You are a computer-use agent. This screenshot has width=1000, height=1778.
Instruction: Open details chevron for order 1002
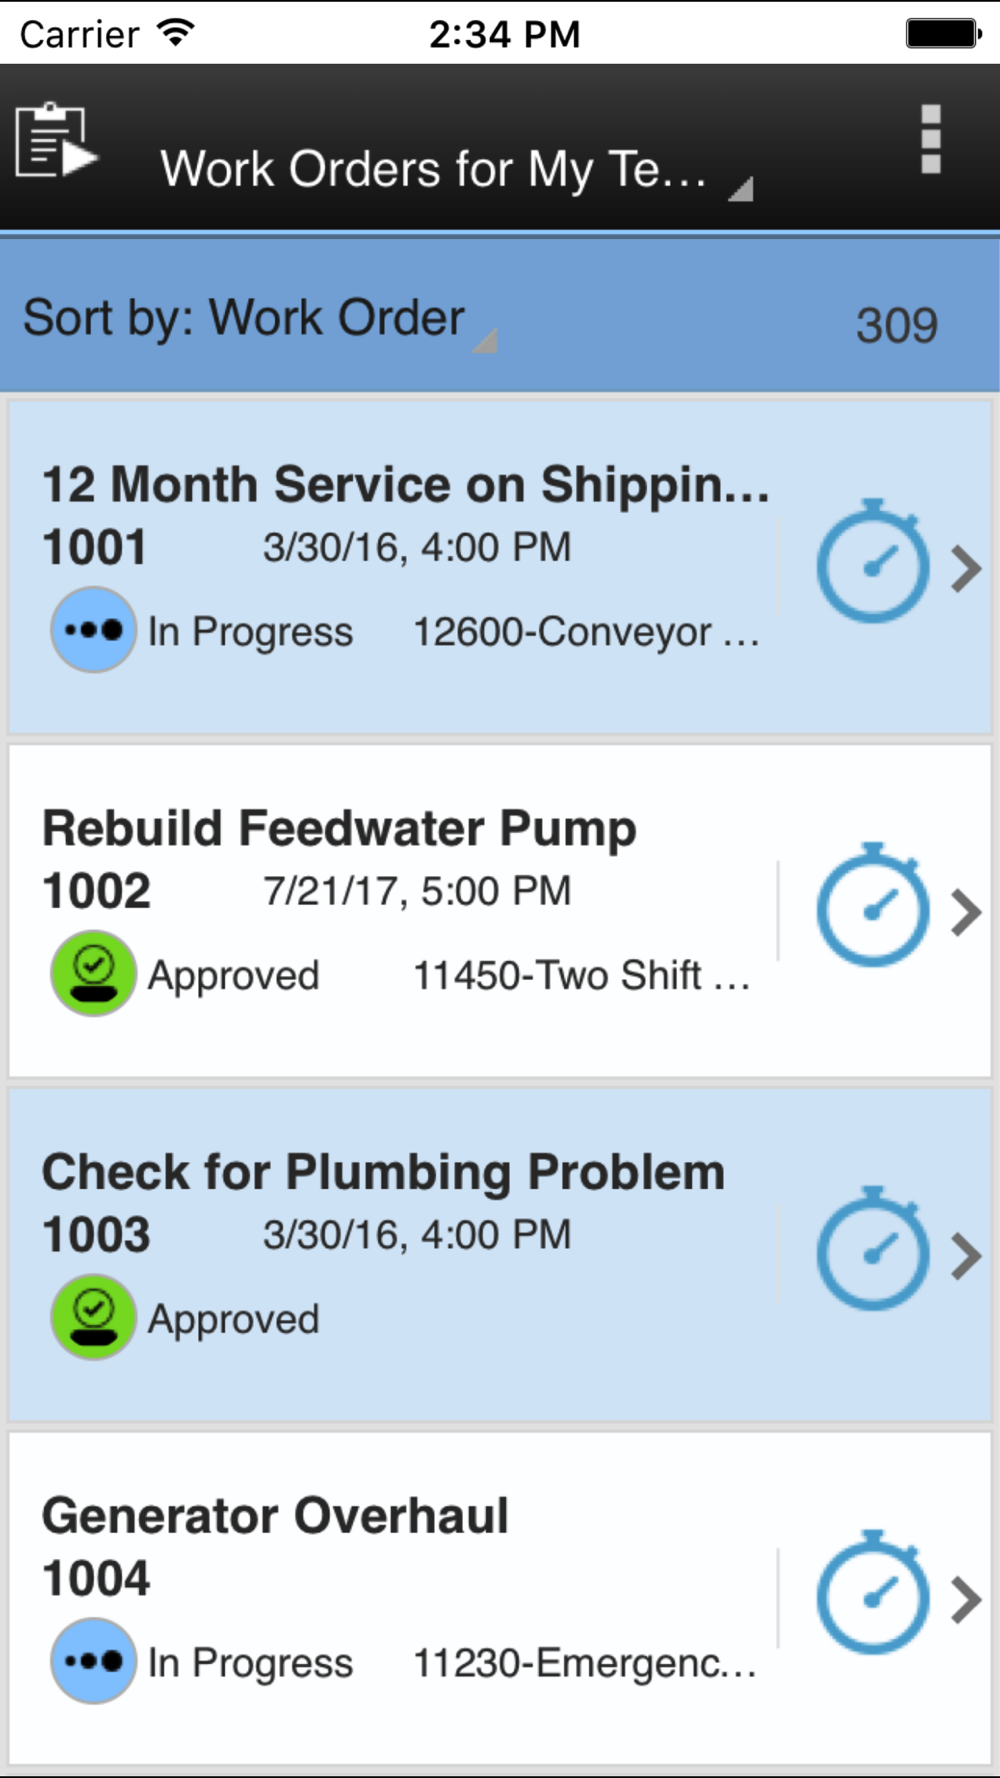(x=965, y=913)
